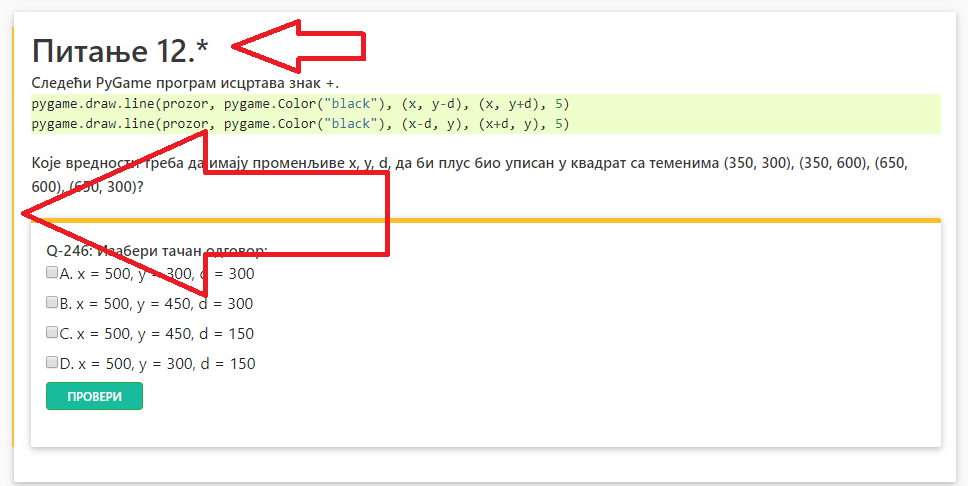Enable checkbox D for y = 300, d = 150
This screenshot has height=486, width=968.
pos(52,362)
